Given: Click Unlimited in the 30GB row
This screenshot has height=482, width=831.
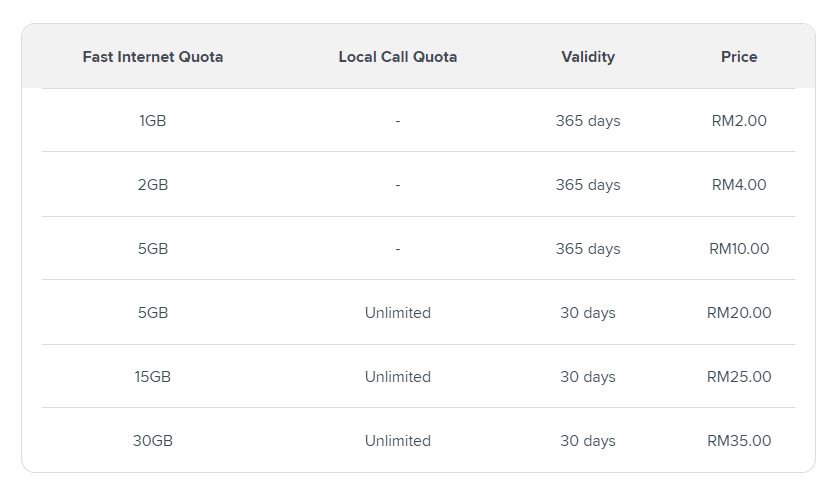Looking at the screenshot, I should (398, 441).
